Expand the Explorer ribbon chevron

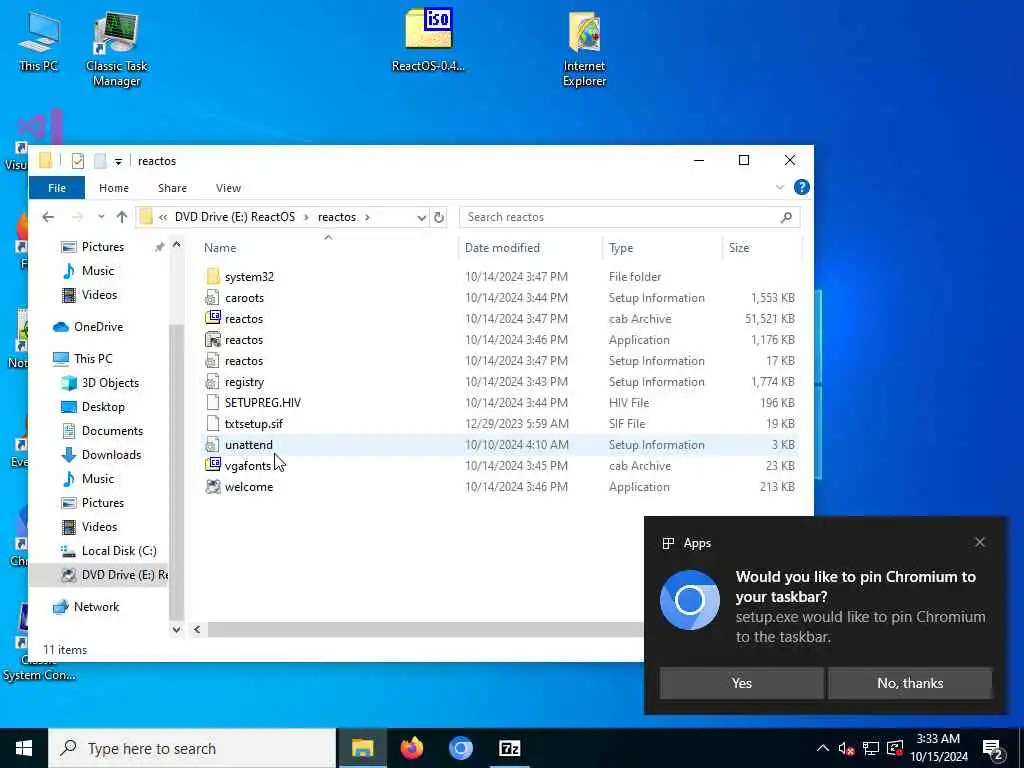click(780, 187)
